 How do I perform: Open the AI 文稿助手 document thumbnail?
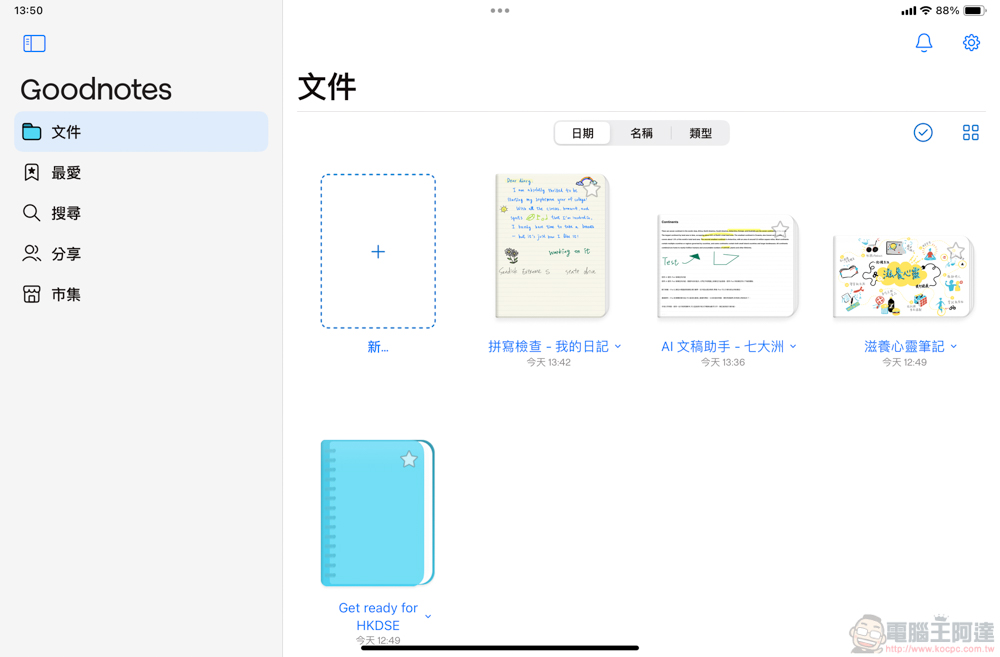click(x=727, y=266)
